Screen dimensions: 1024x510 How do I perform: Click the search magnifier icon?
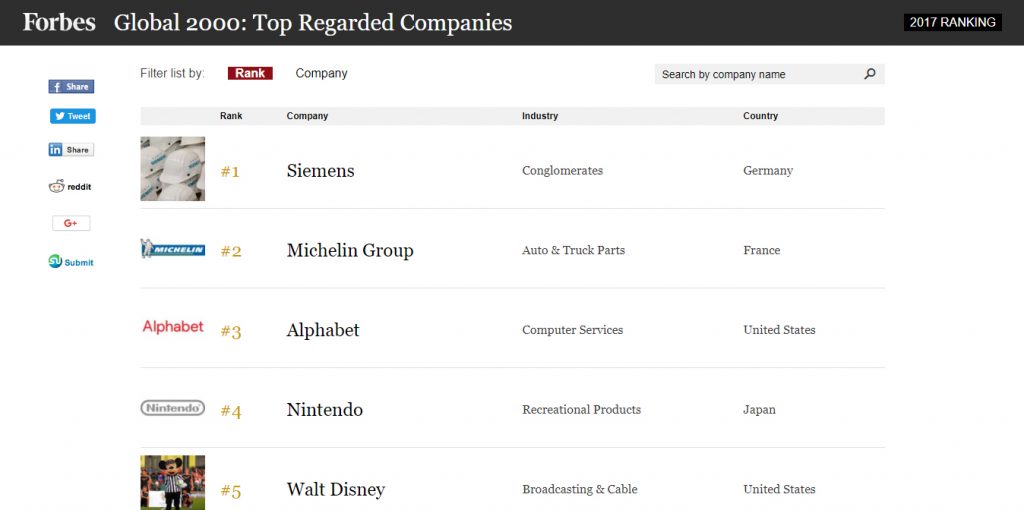point(869,74)
